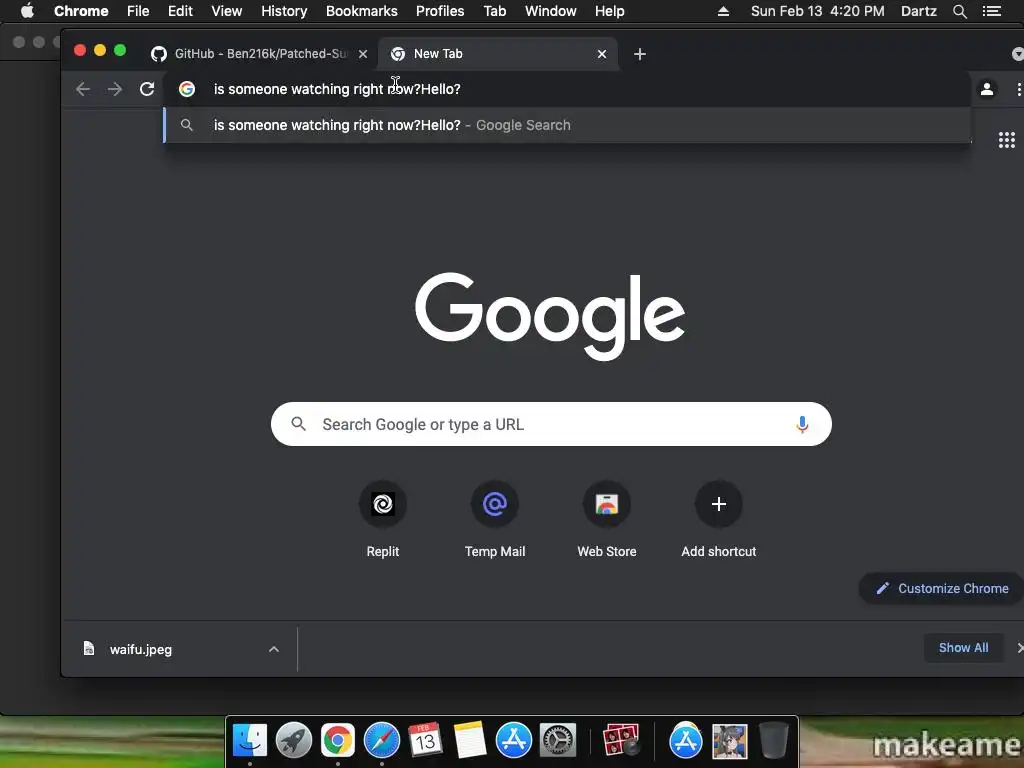1024x768 pixels.
Task: Open the Help menu
Action: tap(609, 11)
